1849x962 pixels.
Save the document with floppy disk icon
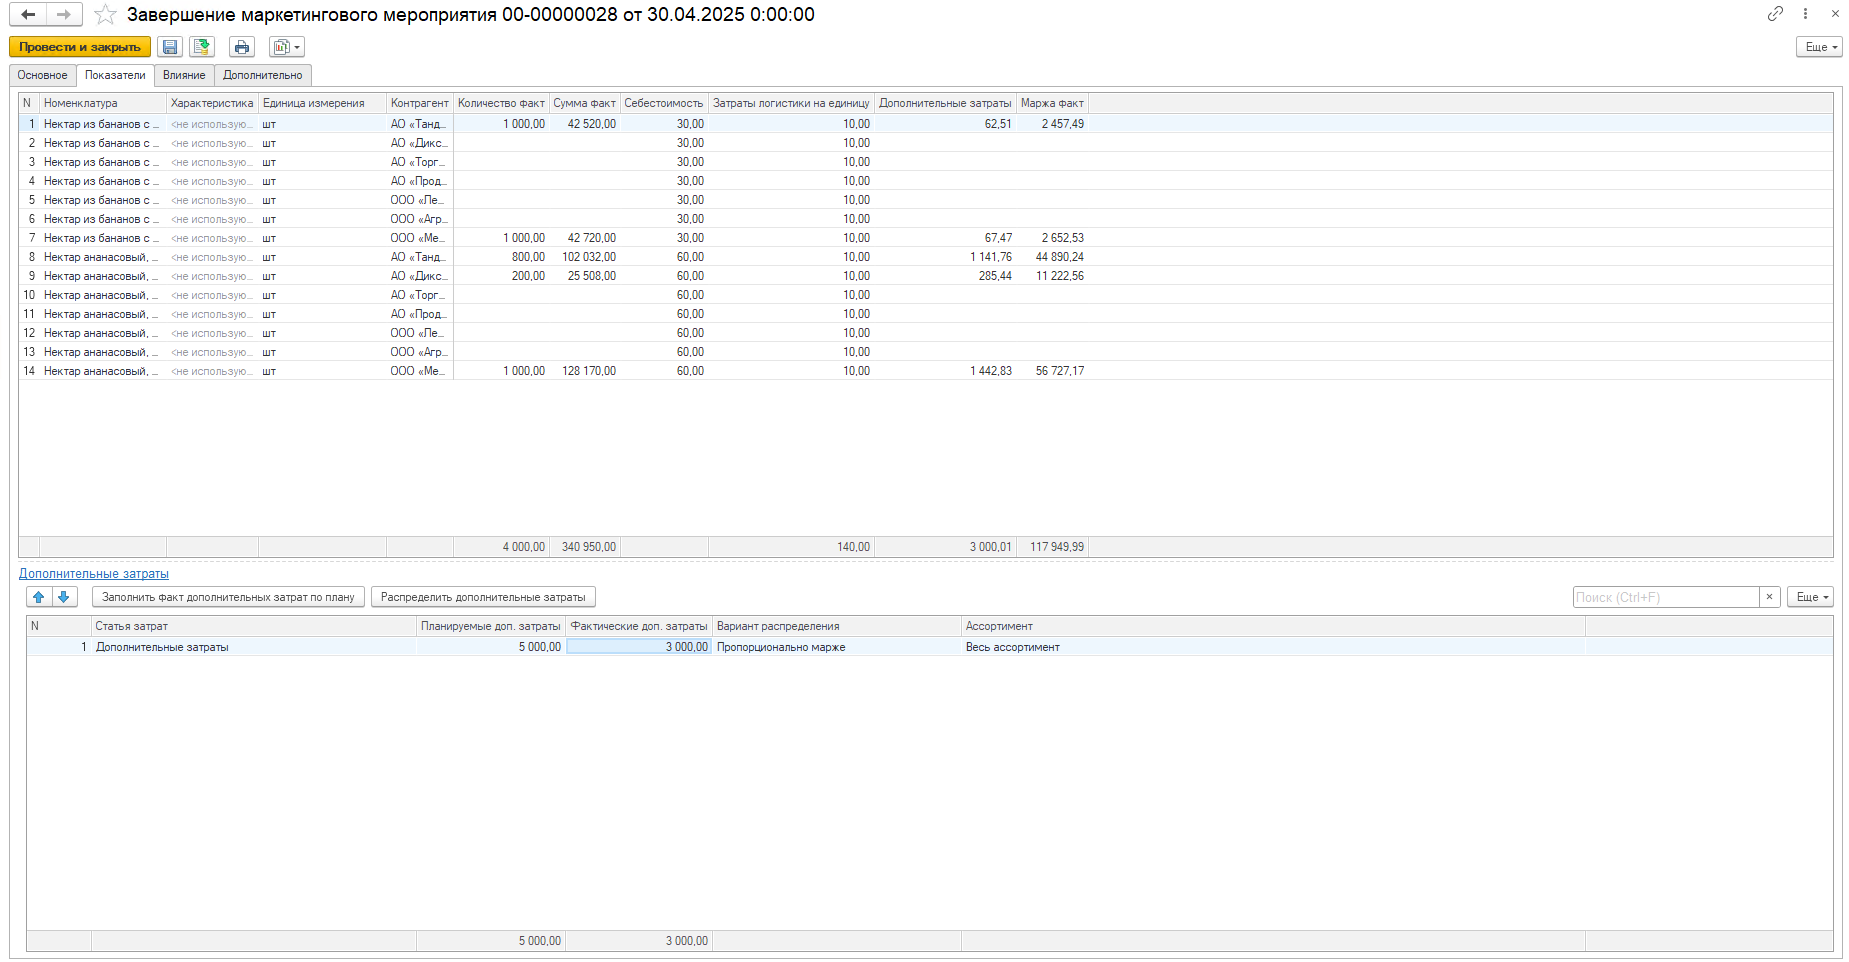pos(170,47)
